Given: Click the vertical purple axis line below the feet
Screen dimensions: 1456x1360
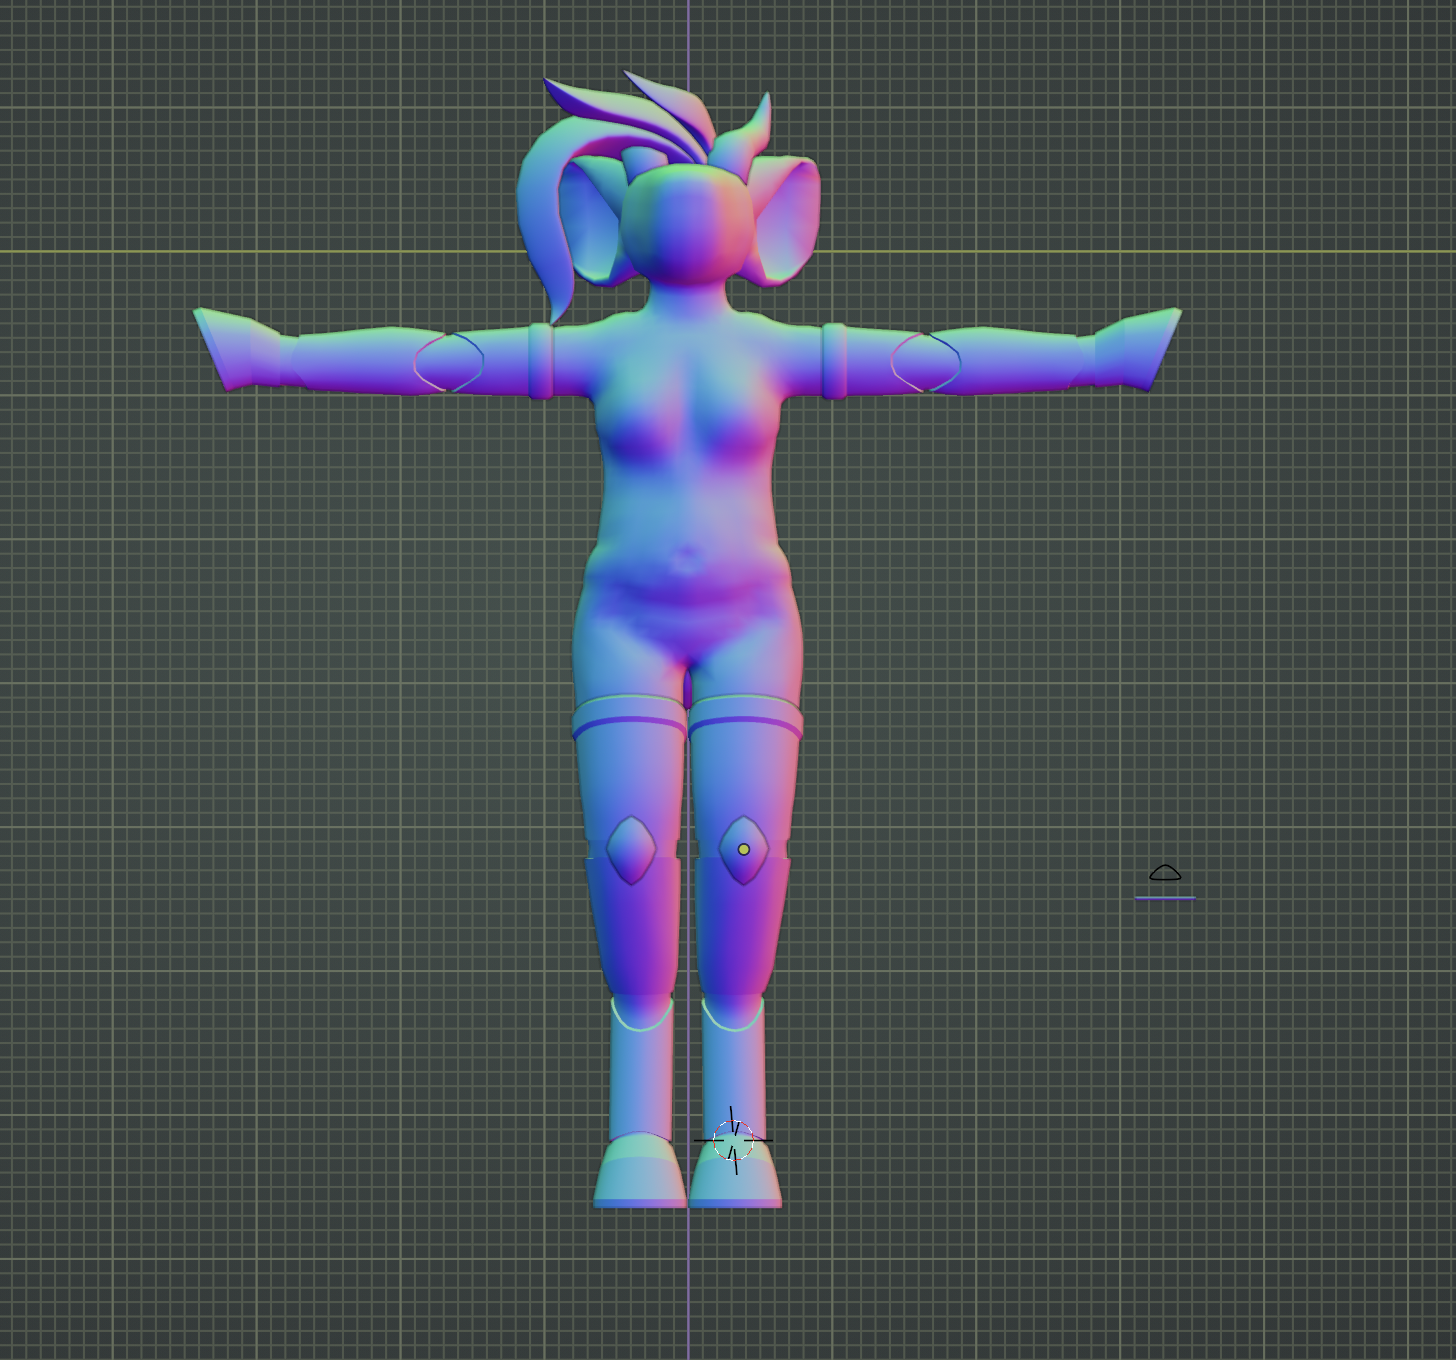Looking at the screenshot, I should pos(688,1290).
